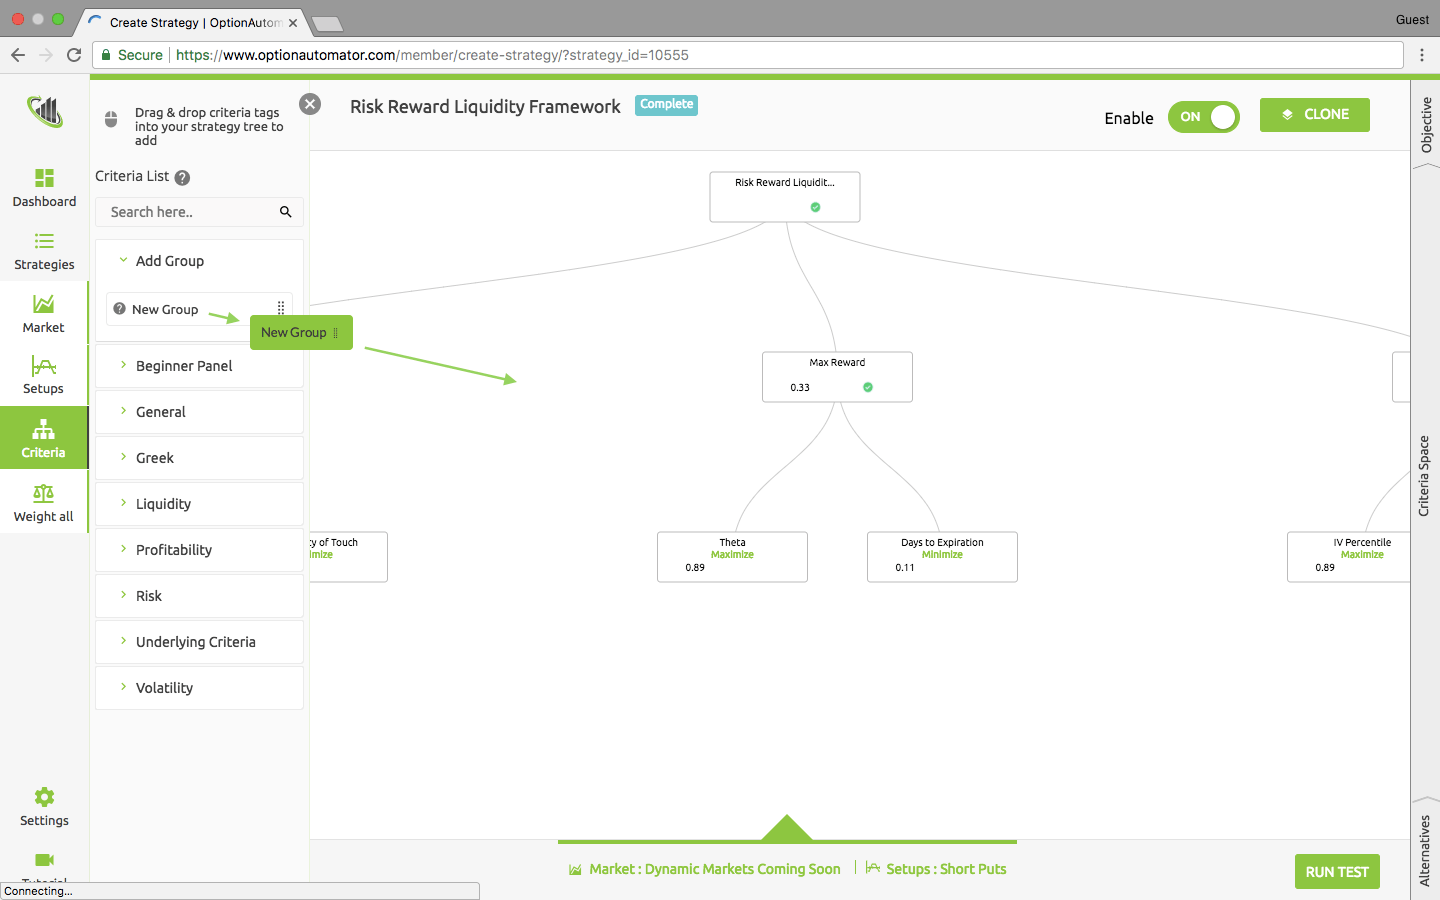Open the Alternatives side tab
The image size is (1440, 900).
(x=1426, y=848)
